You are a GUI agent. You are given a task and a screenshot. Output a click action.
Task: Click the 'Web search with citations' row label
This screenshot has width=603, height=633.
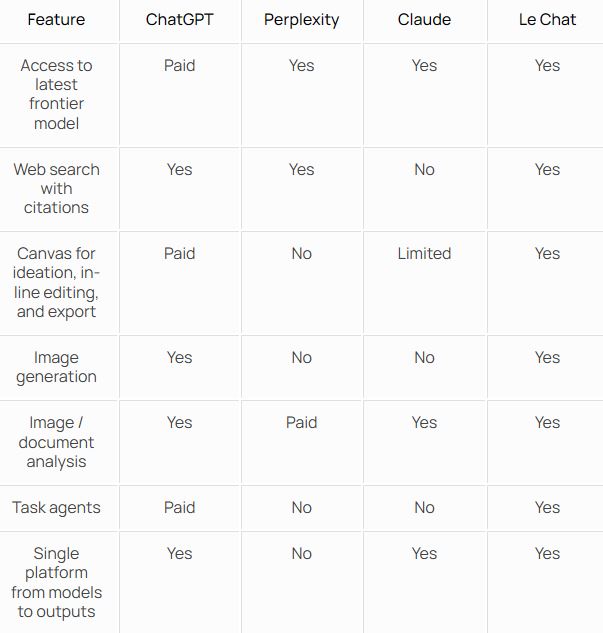pyautogui.click(x=56, y=188)
